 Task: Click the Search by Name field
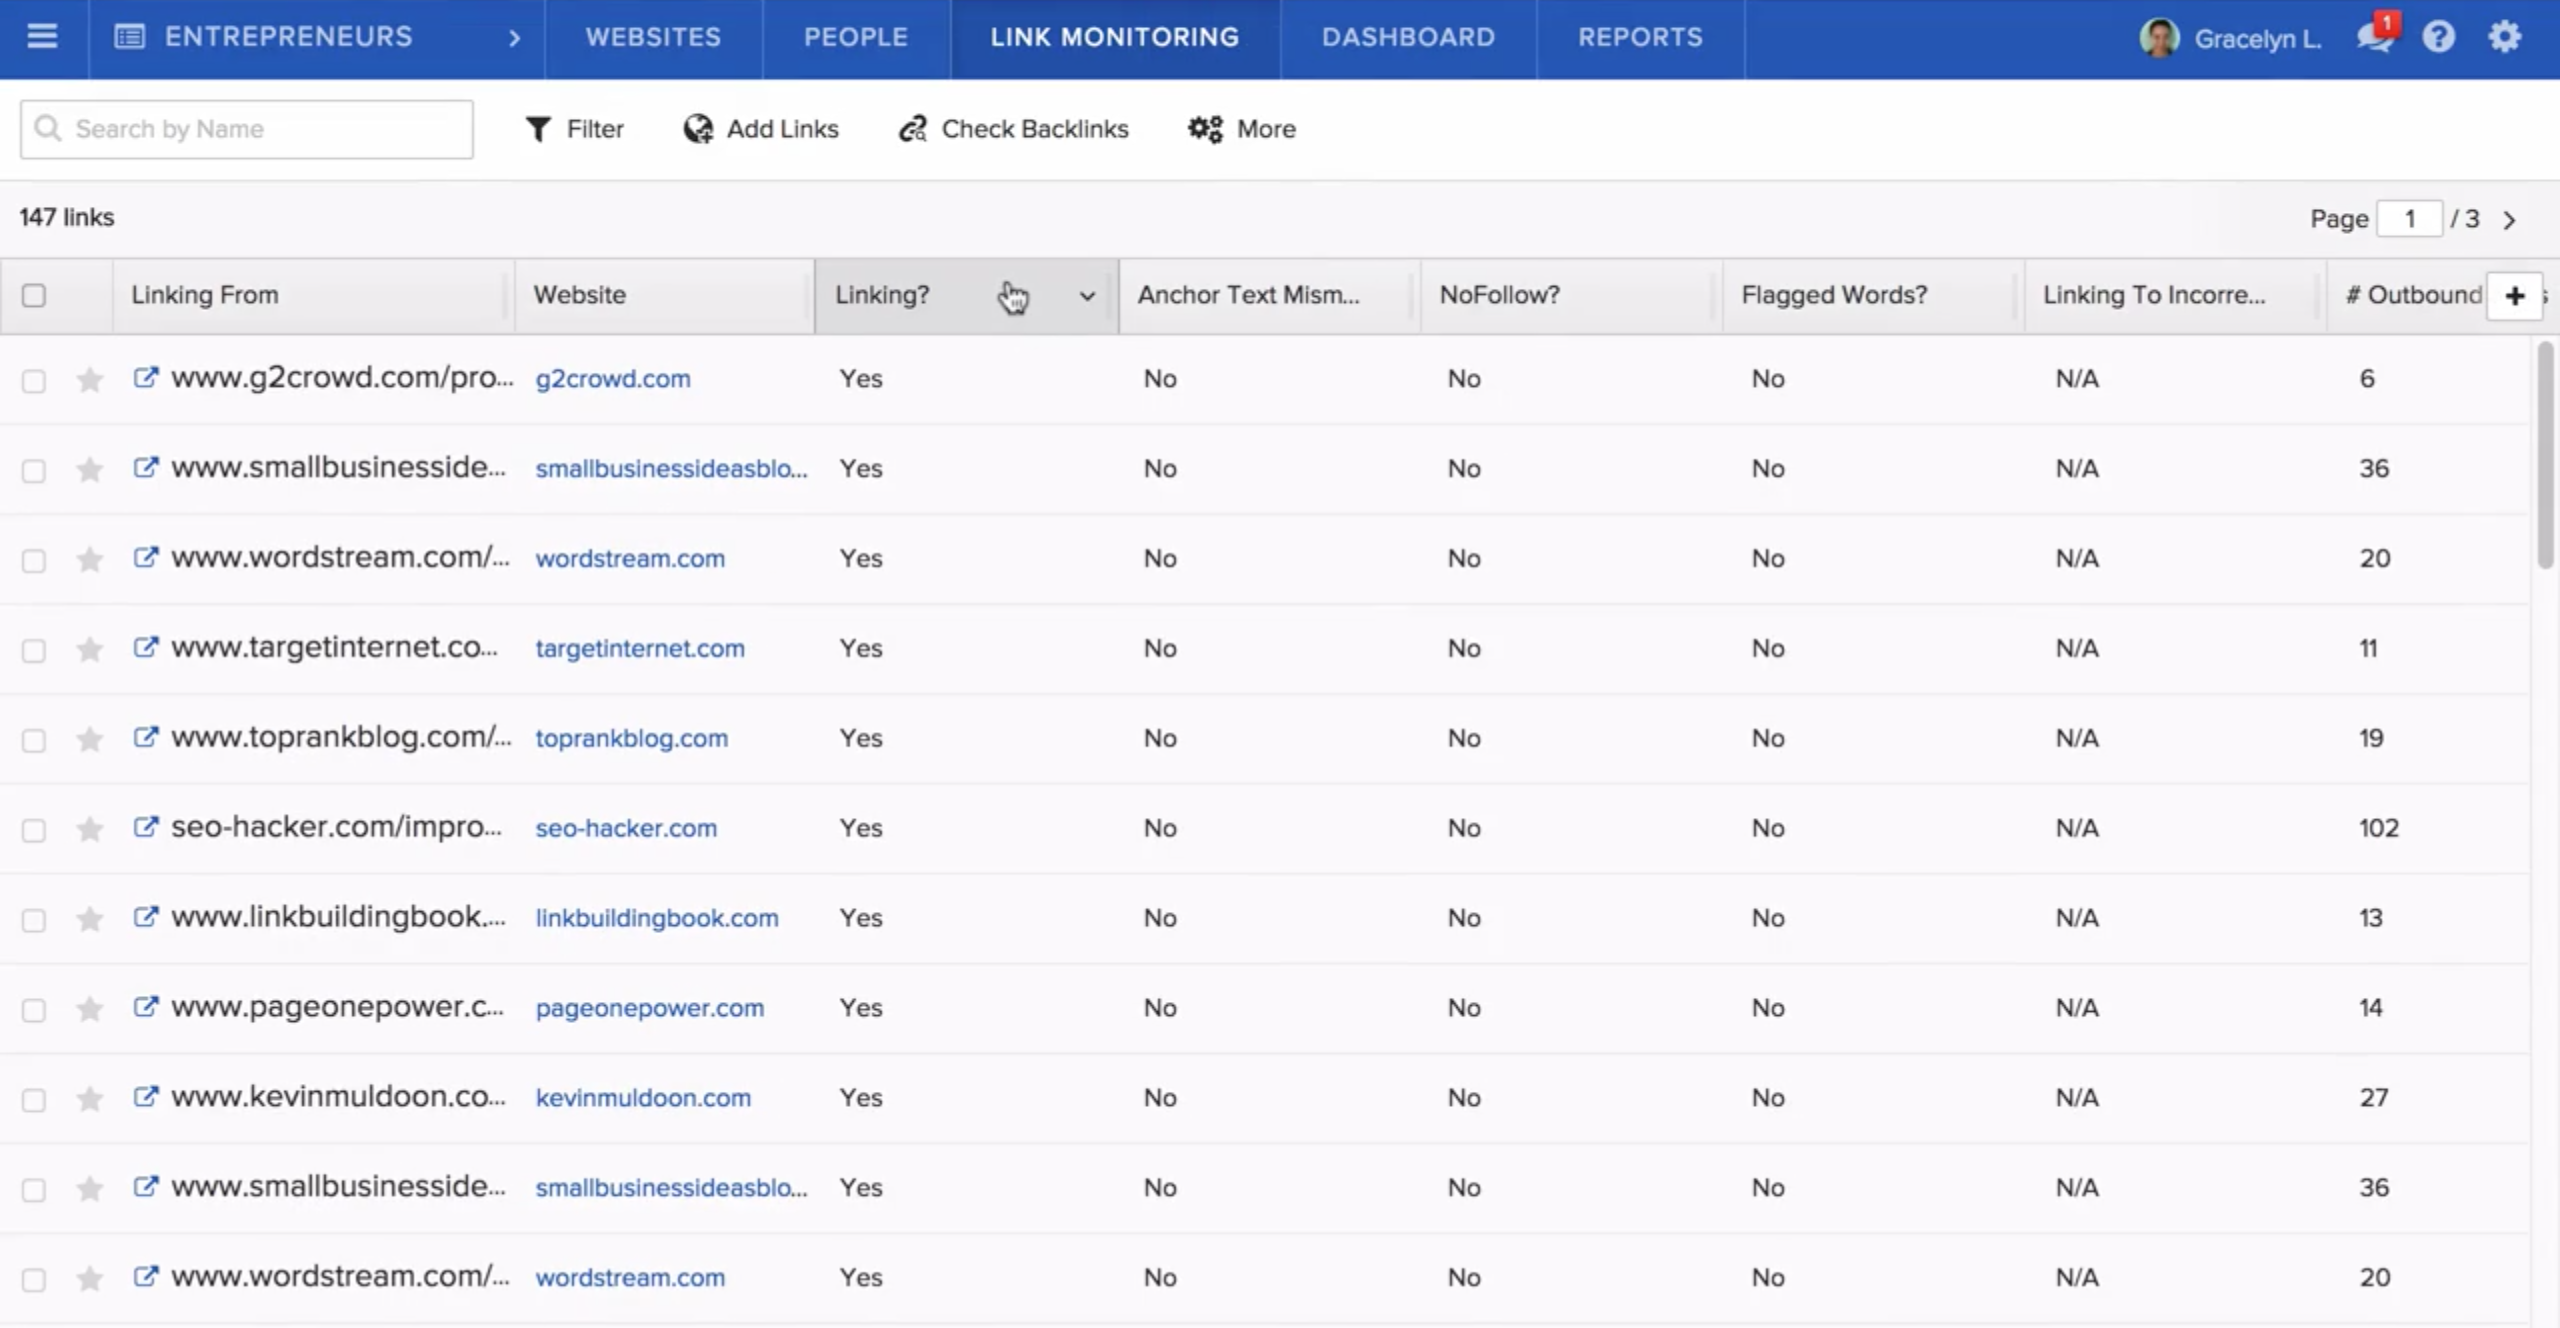247,129
